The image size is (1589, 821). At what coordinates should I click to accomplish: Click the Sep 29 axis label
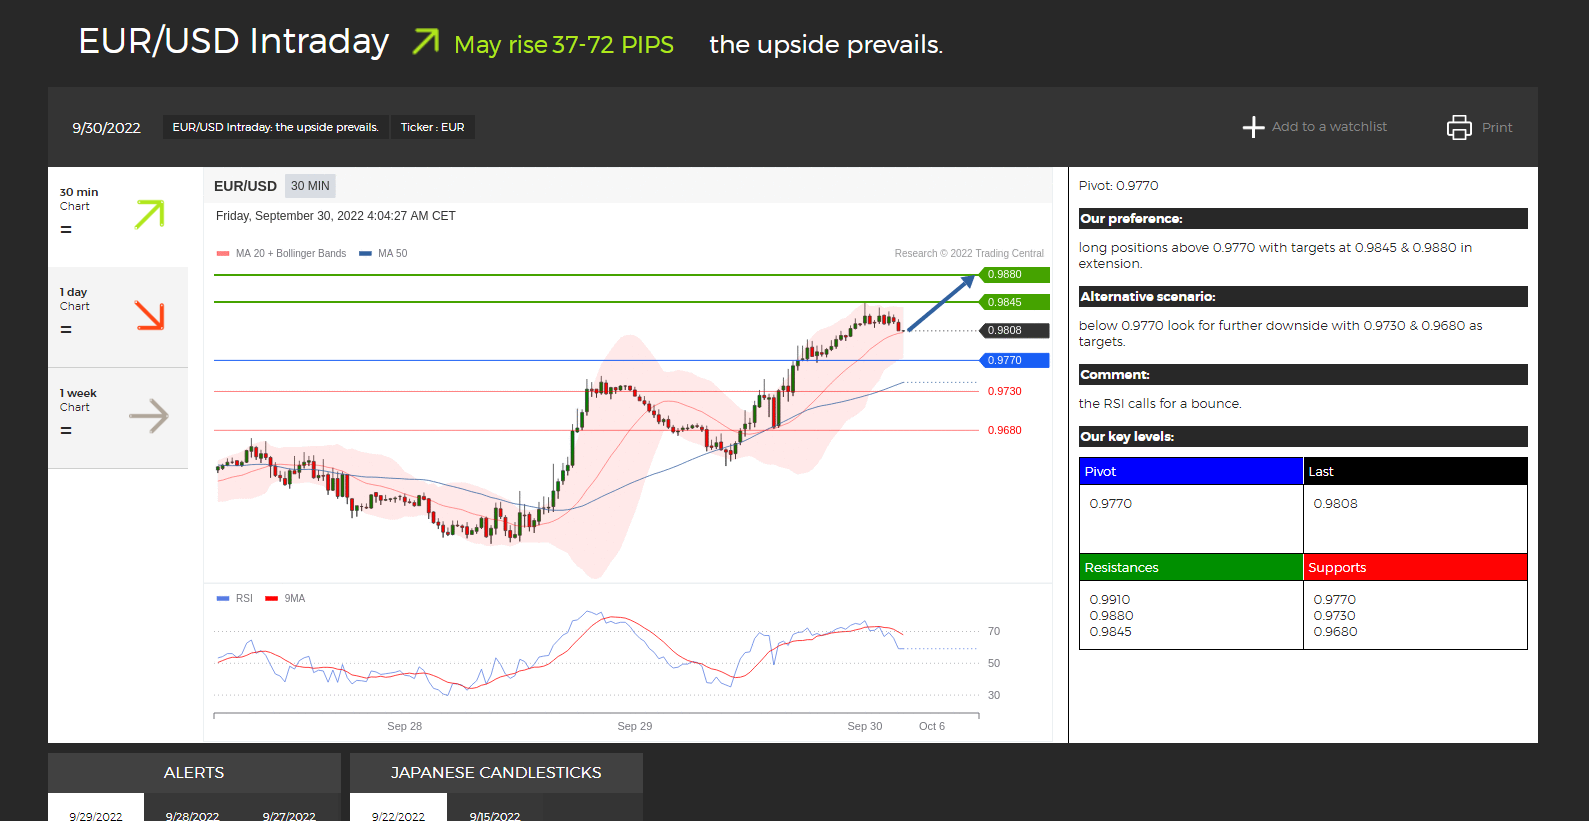(x=635, y=726)
